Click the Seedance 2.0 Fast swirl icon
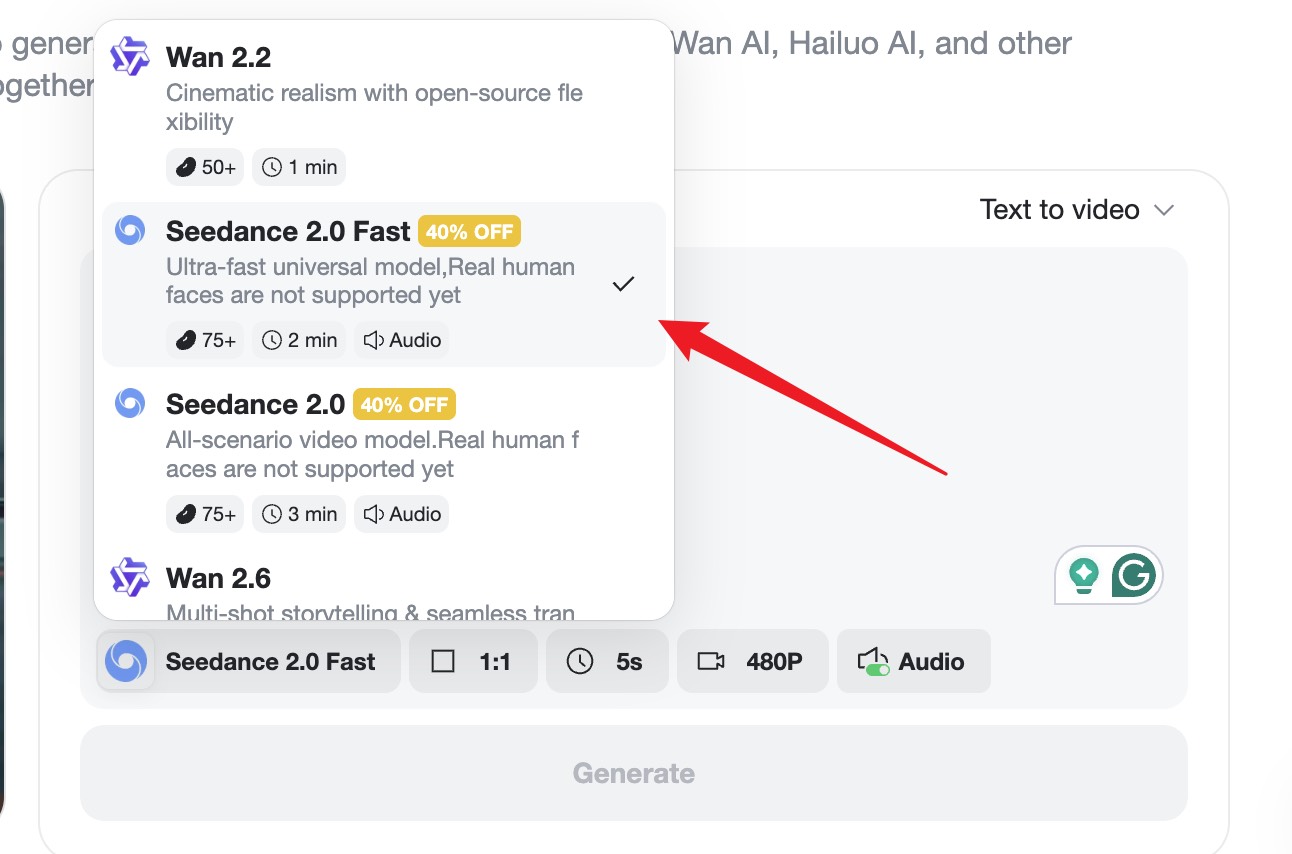The height and width of the screenshot is (854, 1292). tap(130, 230)
